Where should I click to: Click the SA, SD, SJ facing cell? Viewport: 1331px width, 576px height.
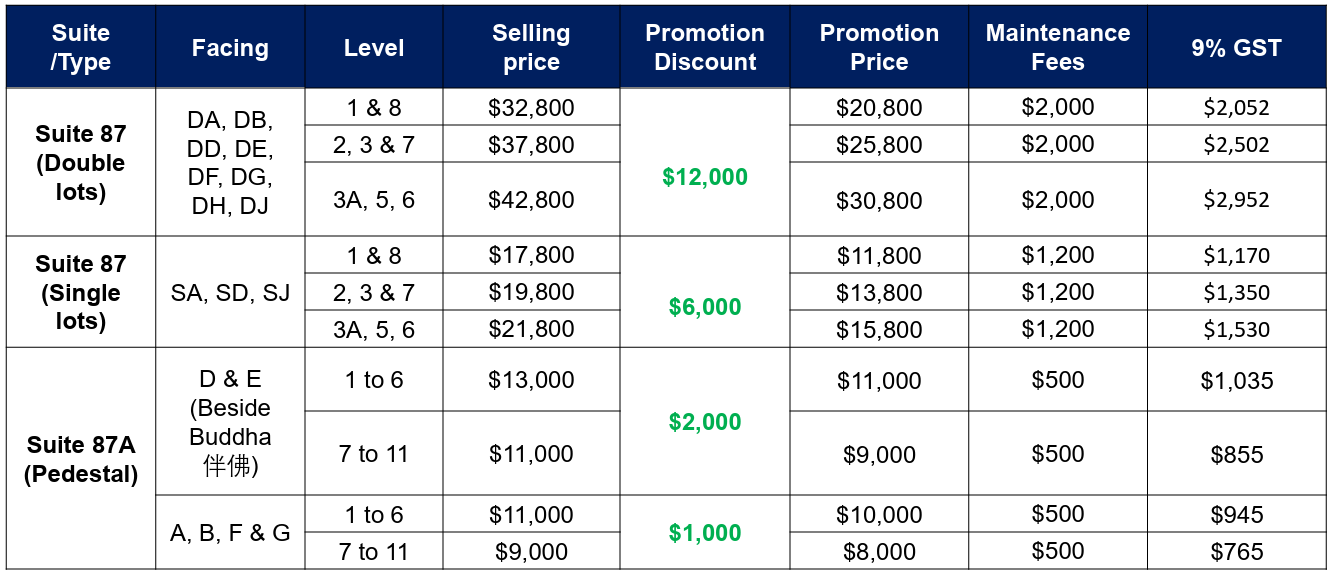[x=230, y=292]
